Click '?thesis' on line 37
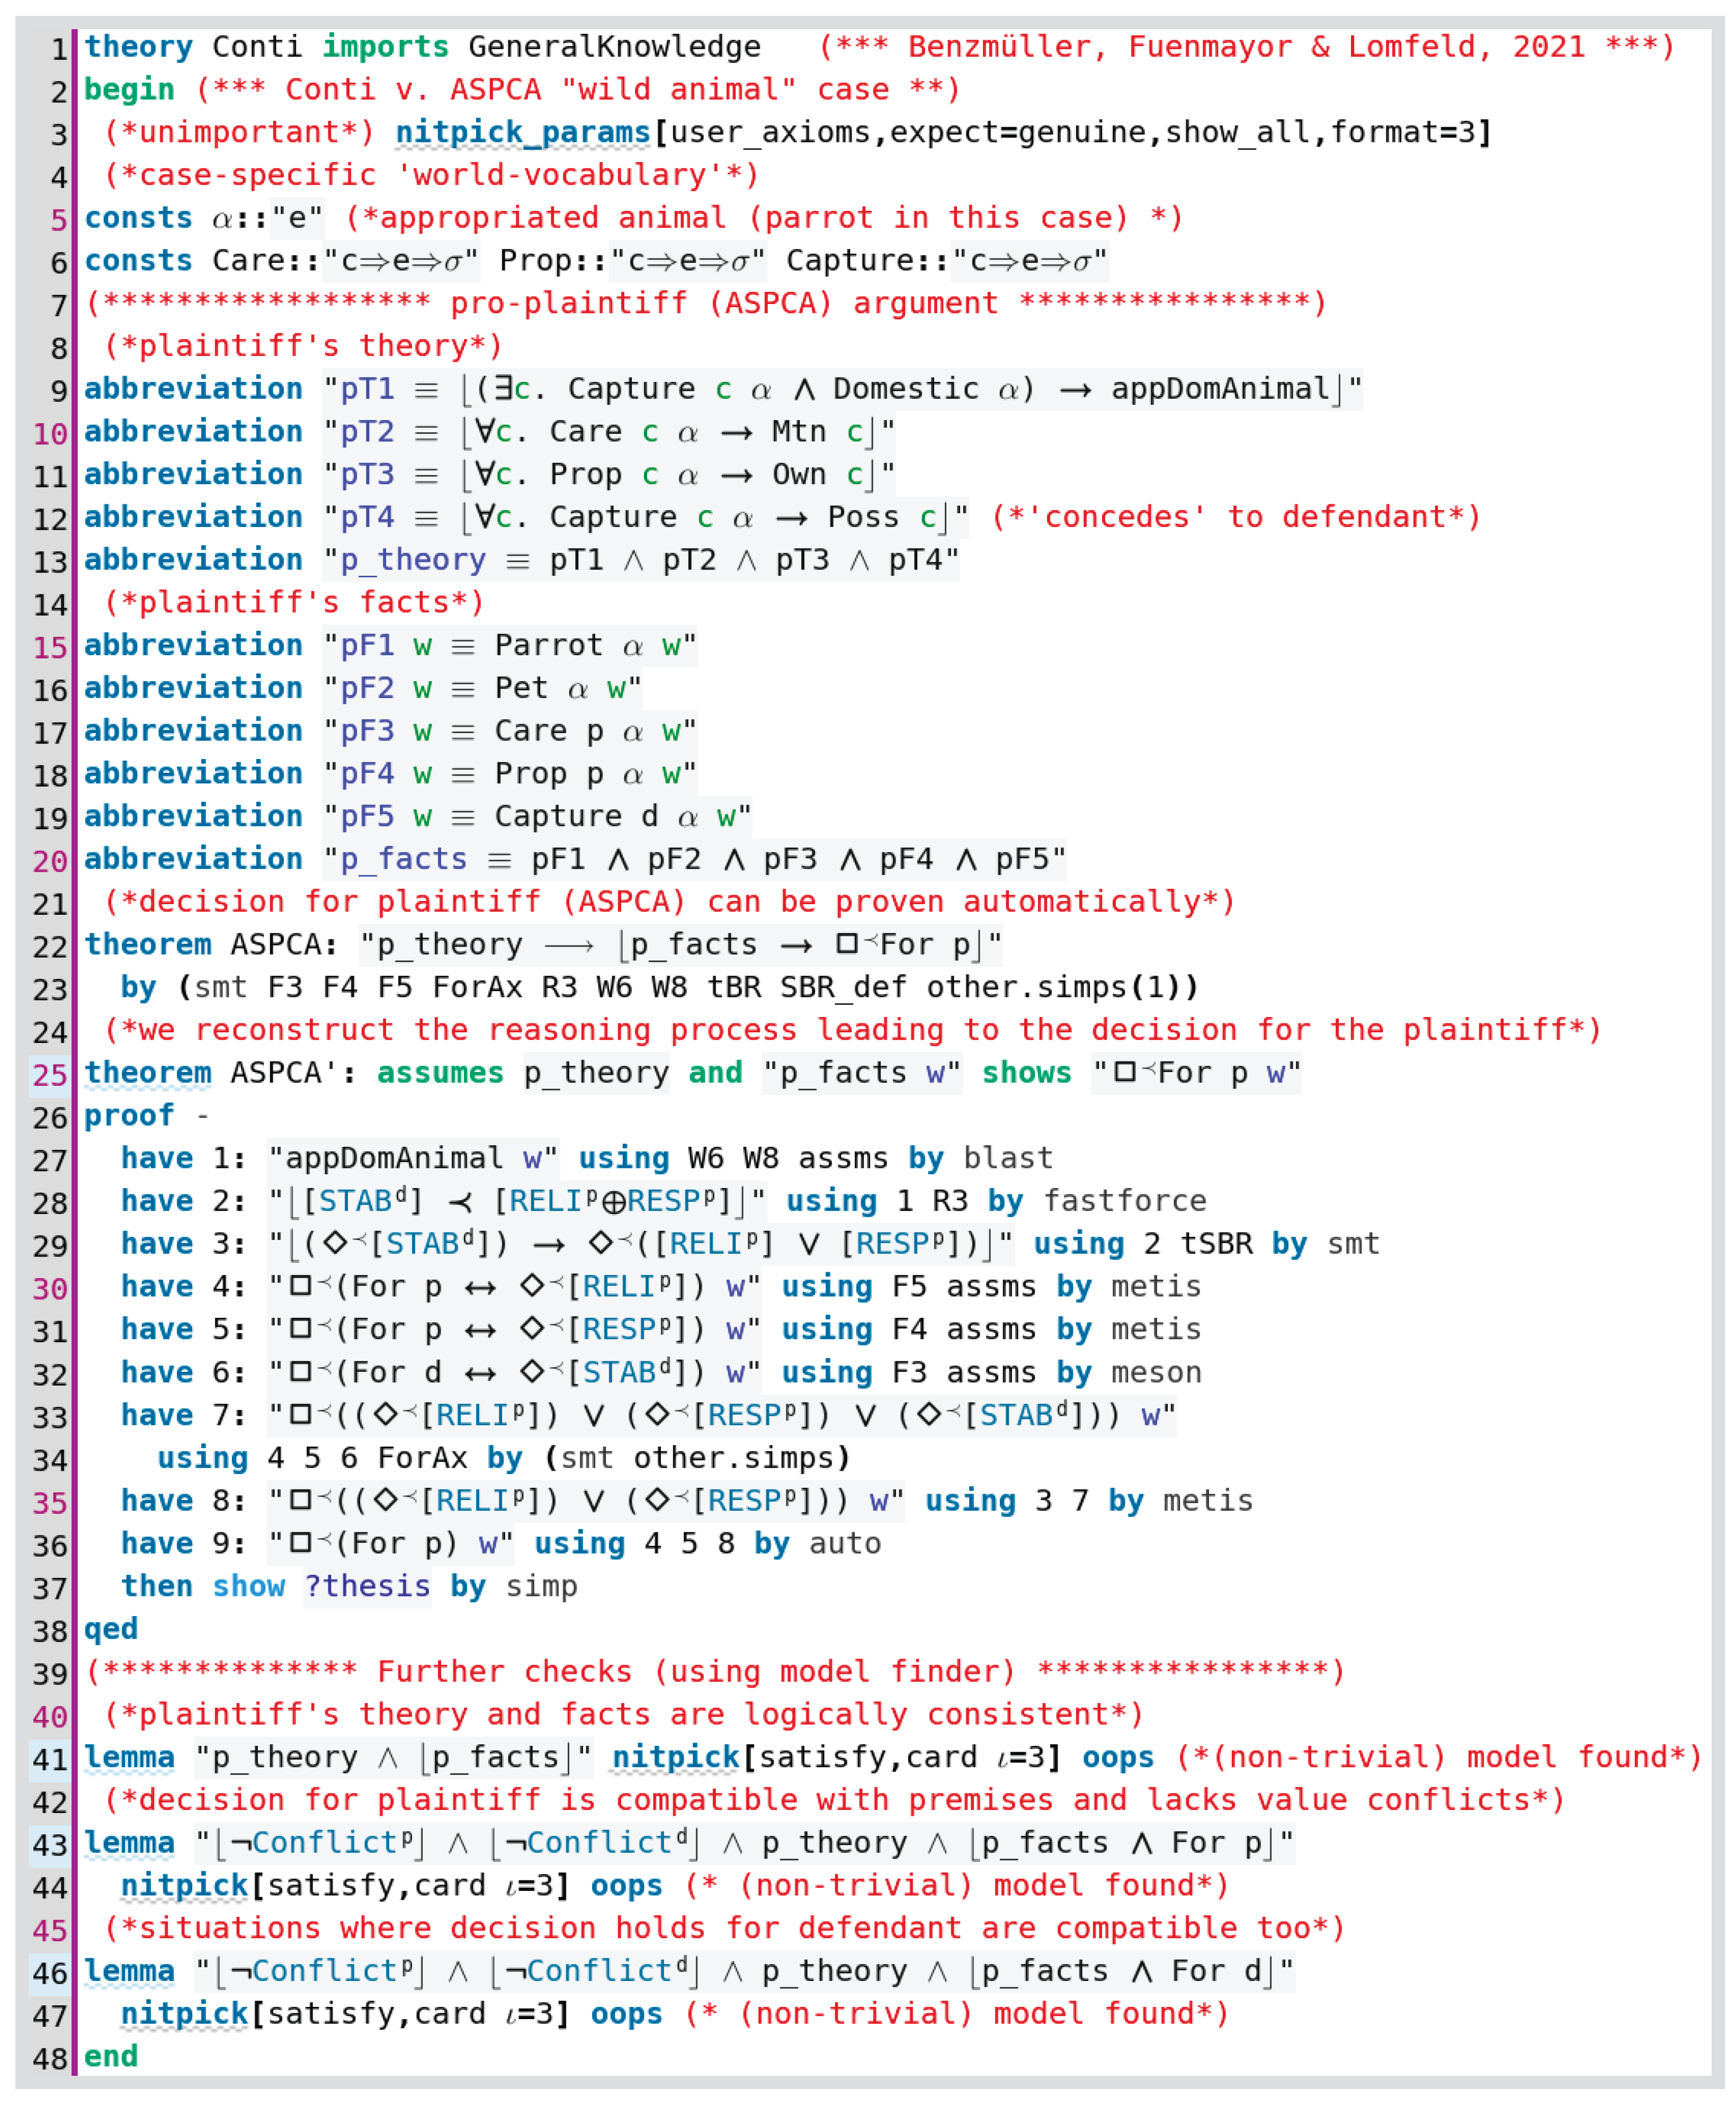Image resolution: width=1736 pixels, height=2106 pixels. (367, 1586)
